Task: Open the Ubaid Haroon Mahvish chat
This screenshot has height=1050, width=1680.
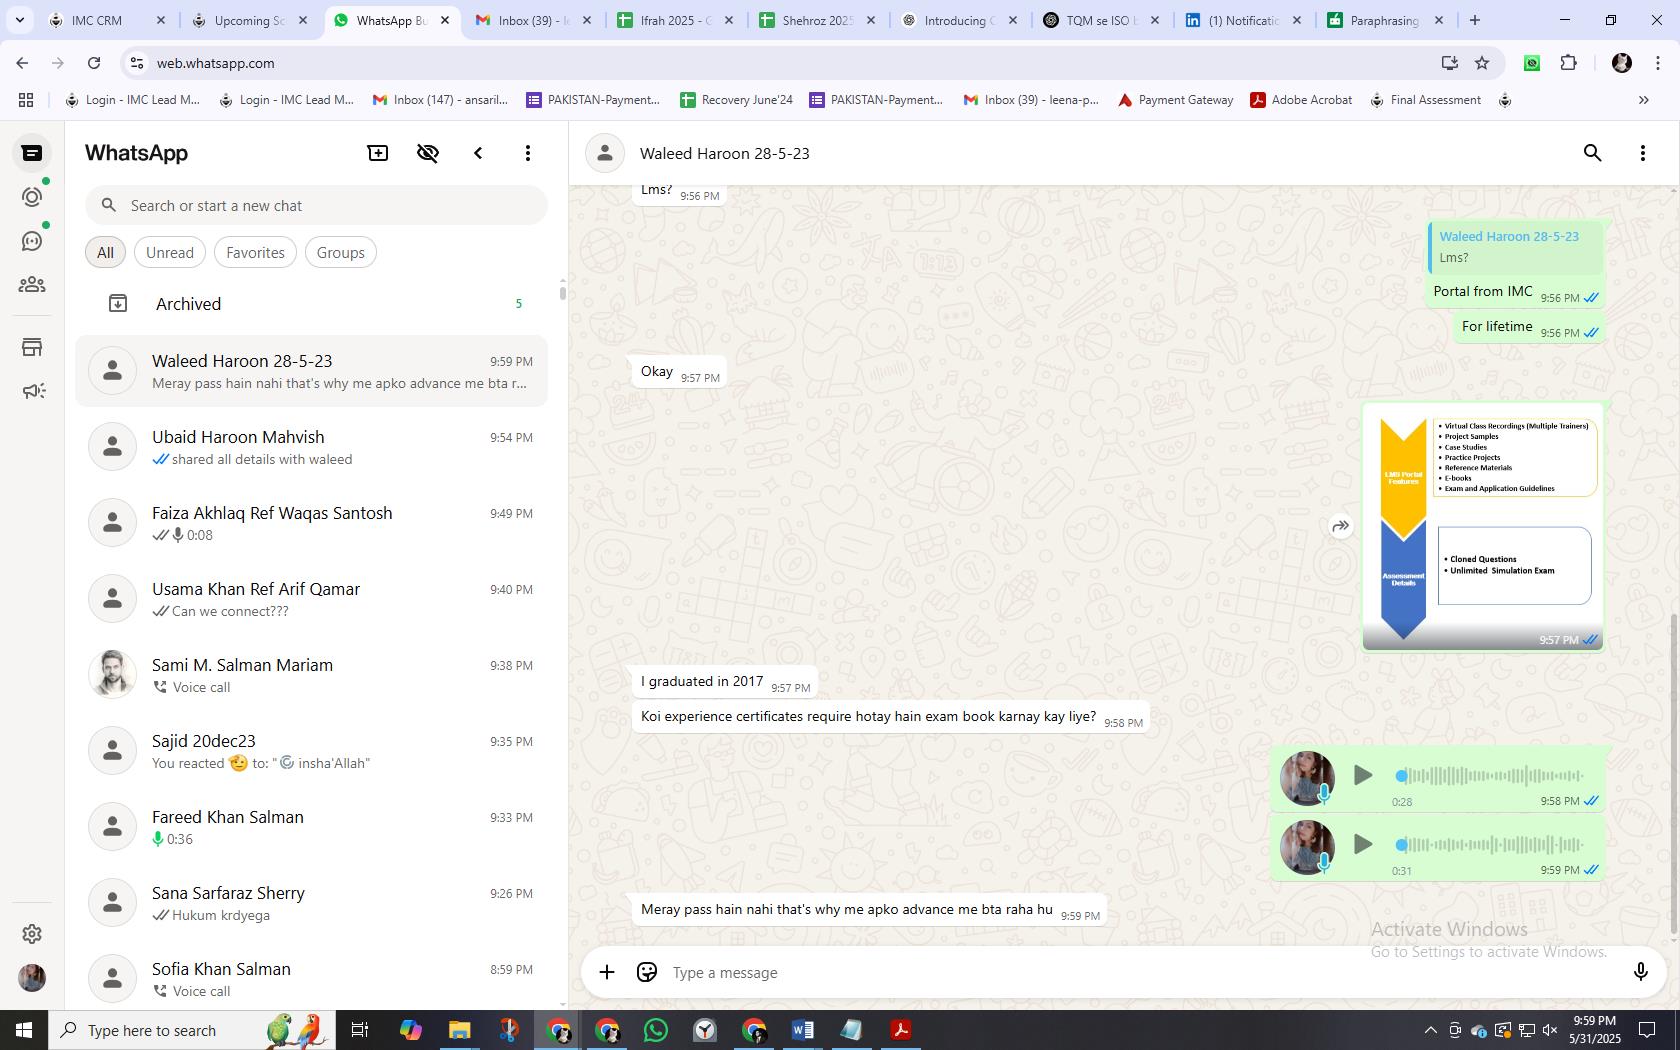Action: pos(312,447)
